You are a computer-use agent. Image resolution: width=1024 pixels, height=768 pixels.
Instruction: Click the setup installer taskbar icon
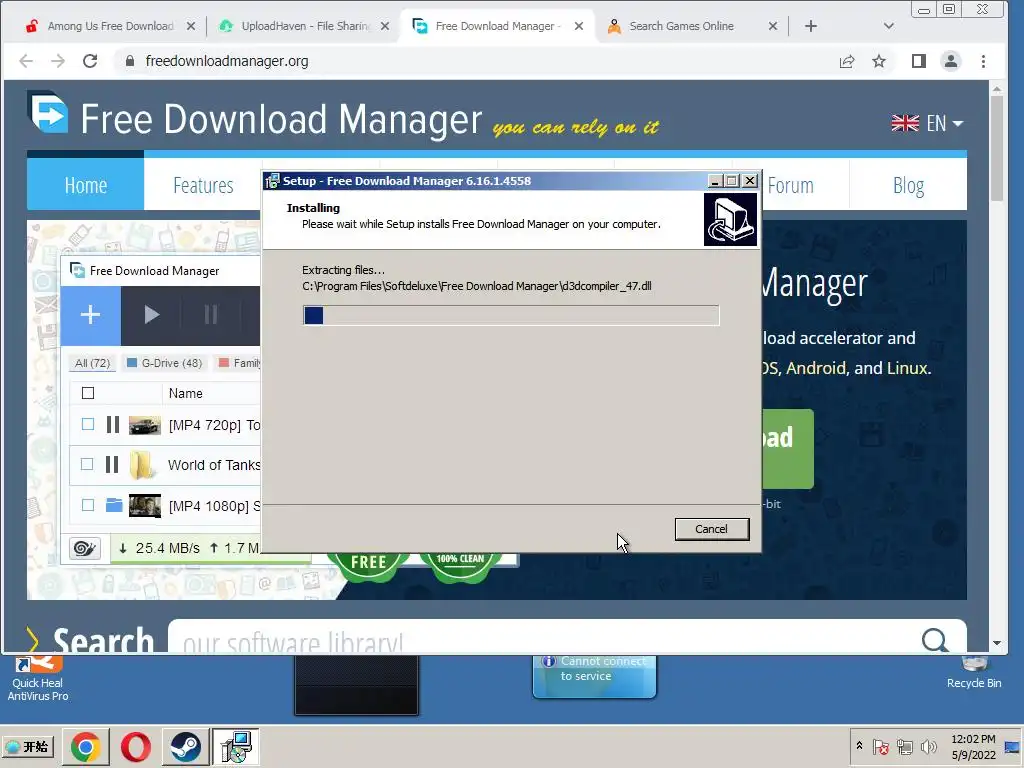236,746
